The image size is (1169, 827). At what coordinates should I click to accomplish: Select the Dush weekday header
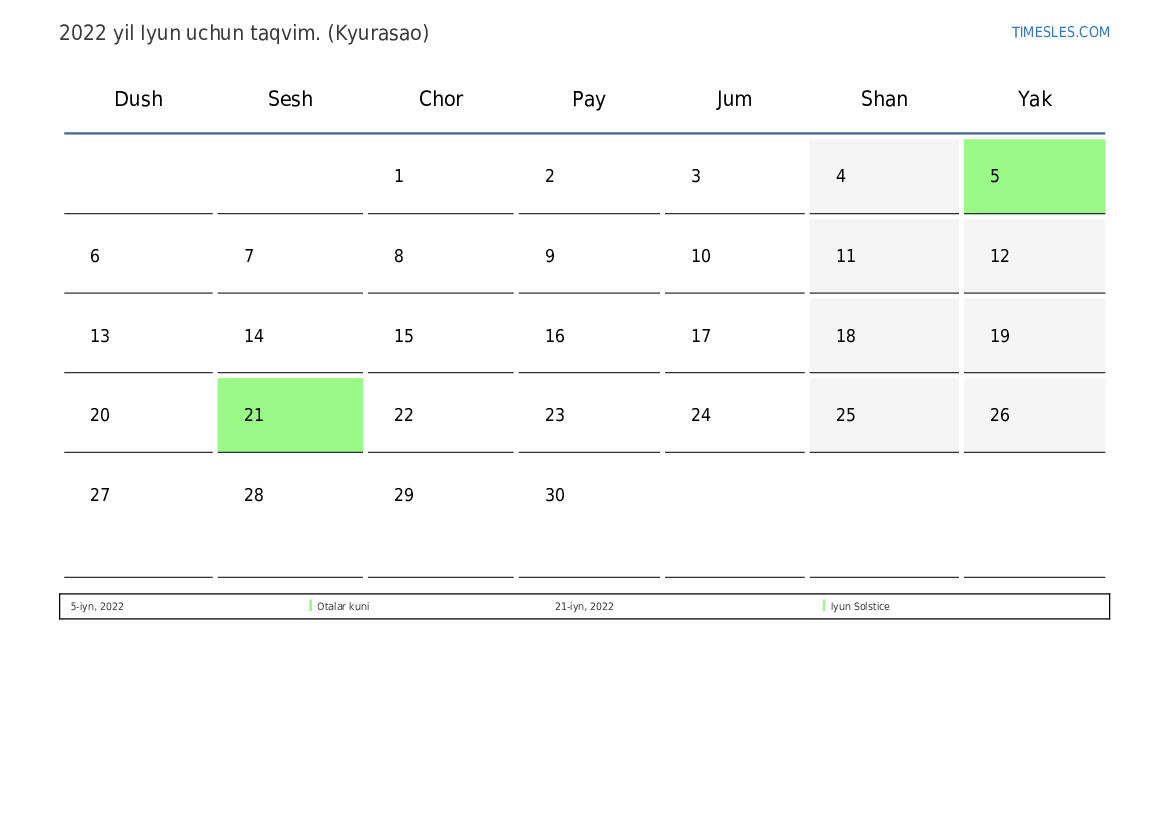(x=138, y=99)
